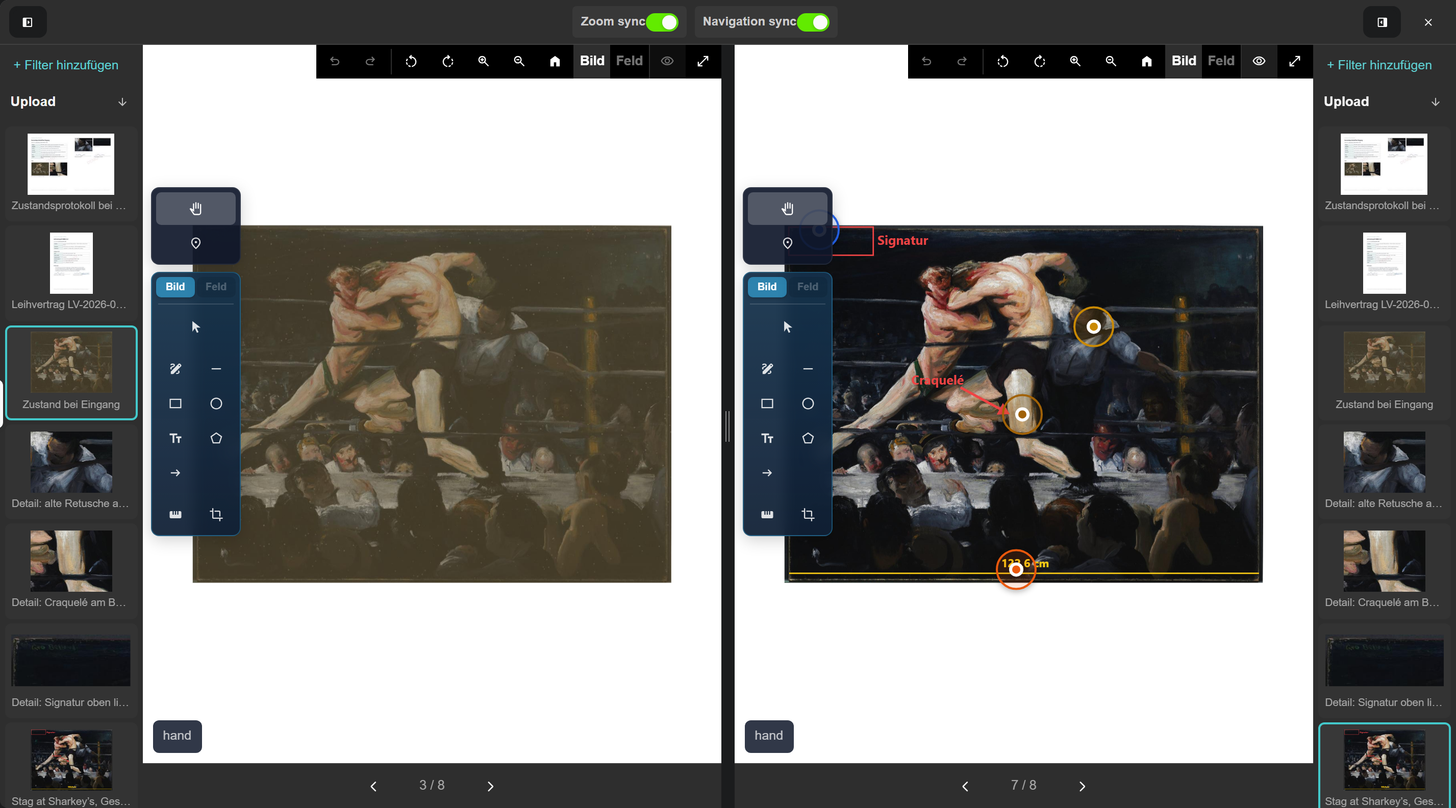This screenshot has width=1456, height=808.
Task: Select the hand pan tool in right viewer
Action: pos(788,208)
